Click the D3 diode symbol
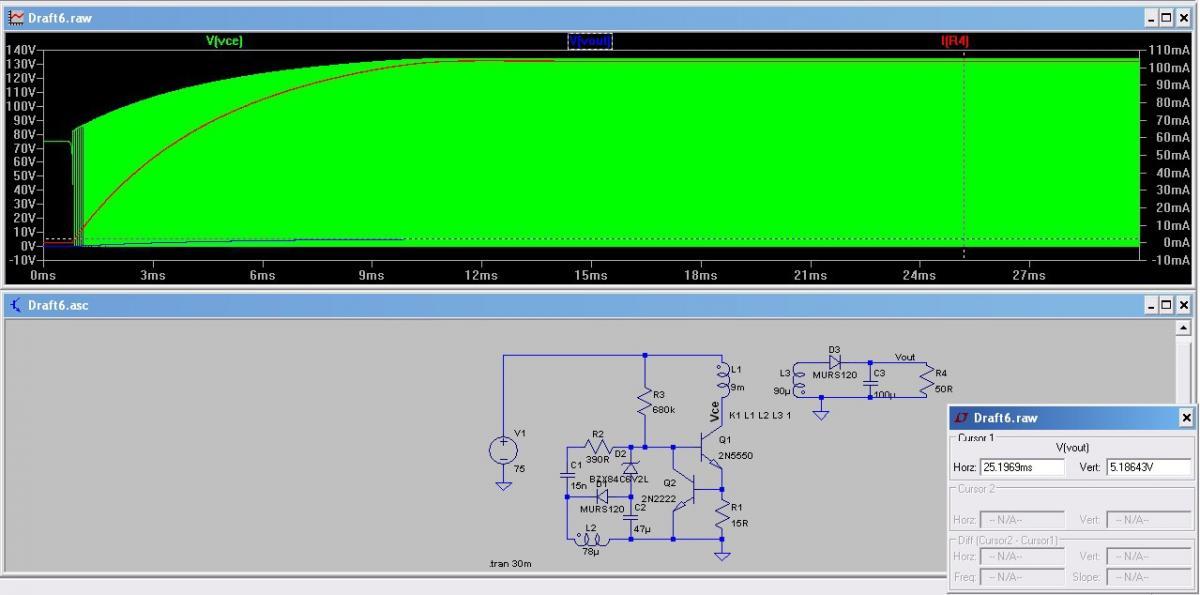 (x=835, y=361)
